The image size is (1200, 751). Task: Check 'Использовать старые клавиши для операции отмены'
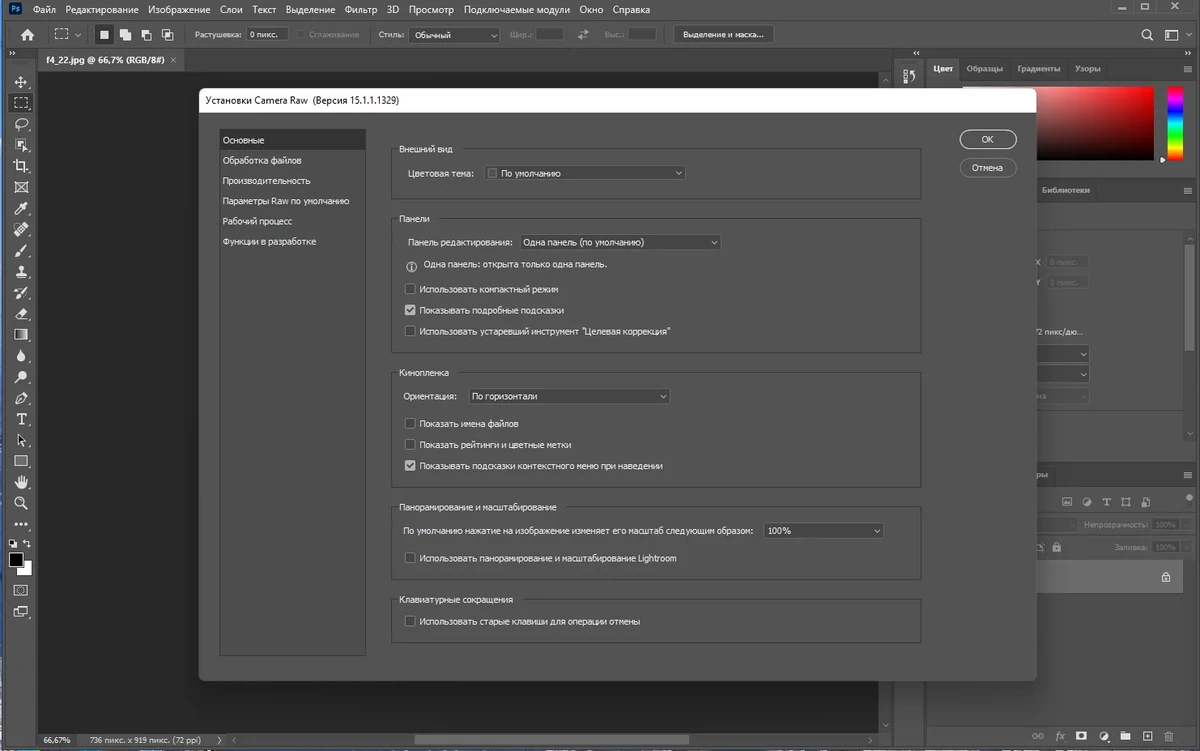[x=410, y=621]
